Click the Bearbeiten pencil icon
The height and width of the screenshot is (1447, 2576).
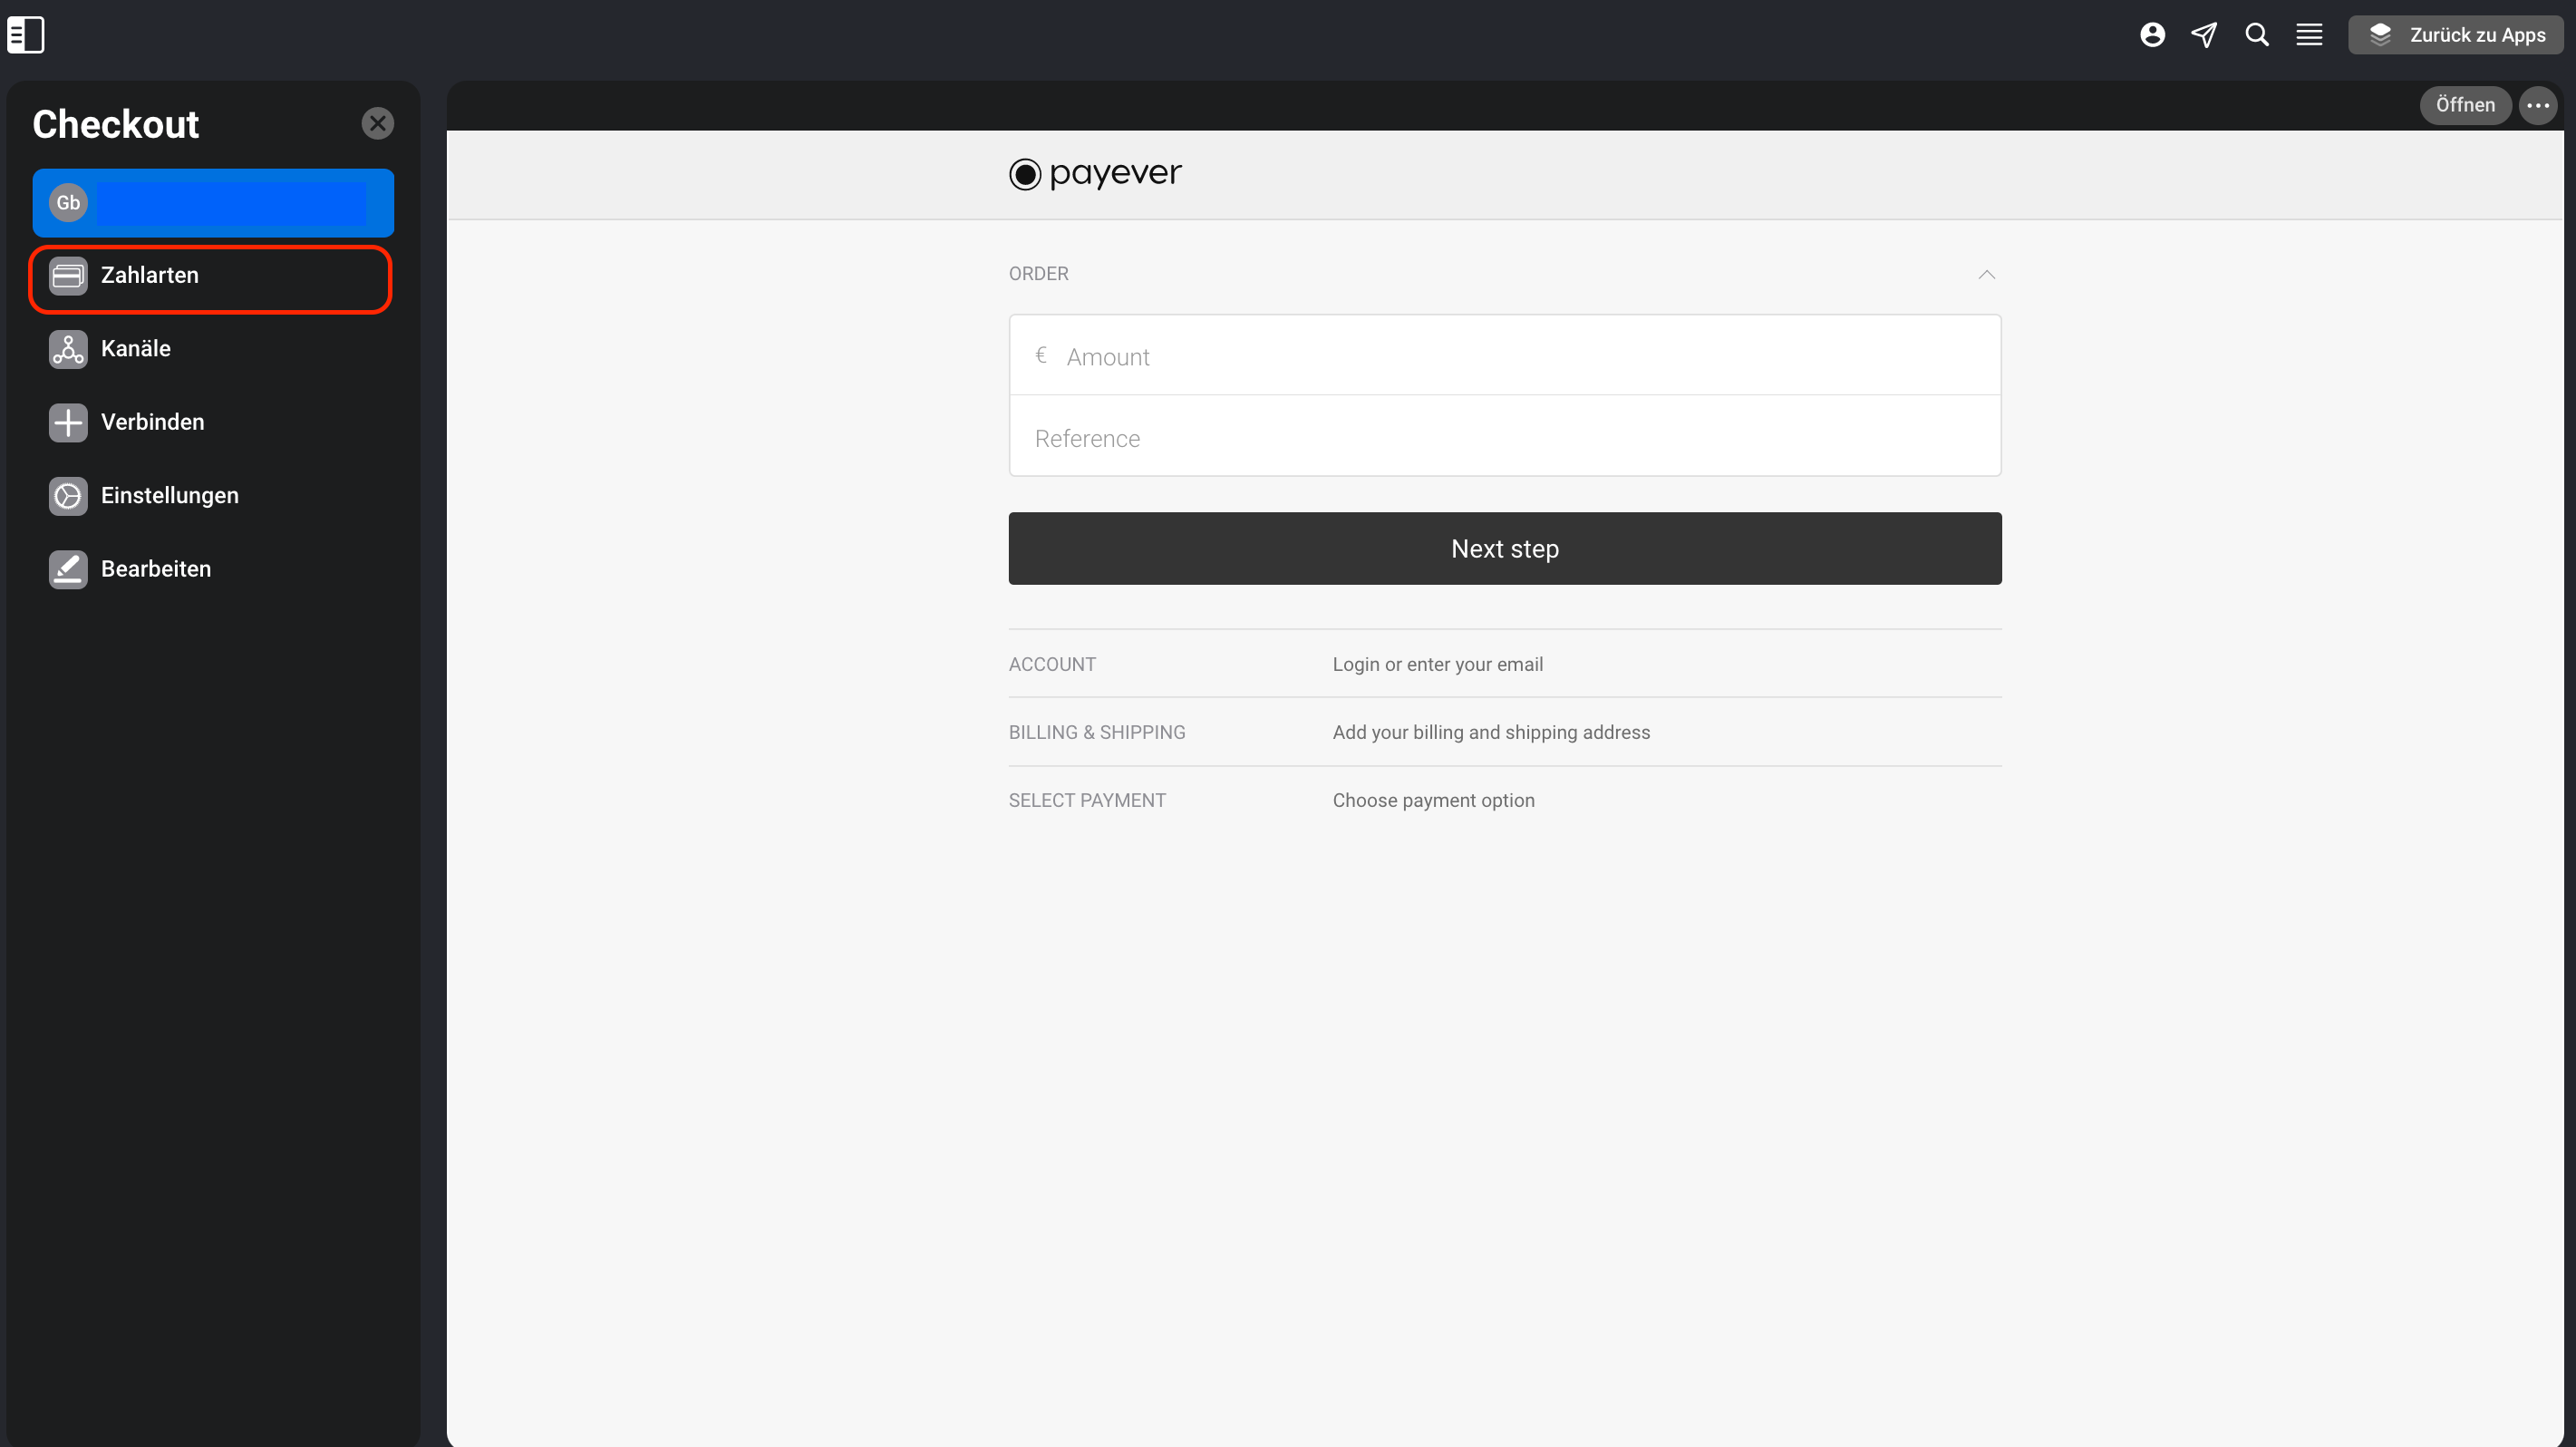pyautogui.click(x=68, y=569)
